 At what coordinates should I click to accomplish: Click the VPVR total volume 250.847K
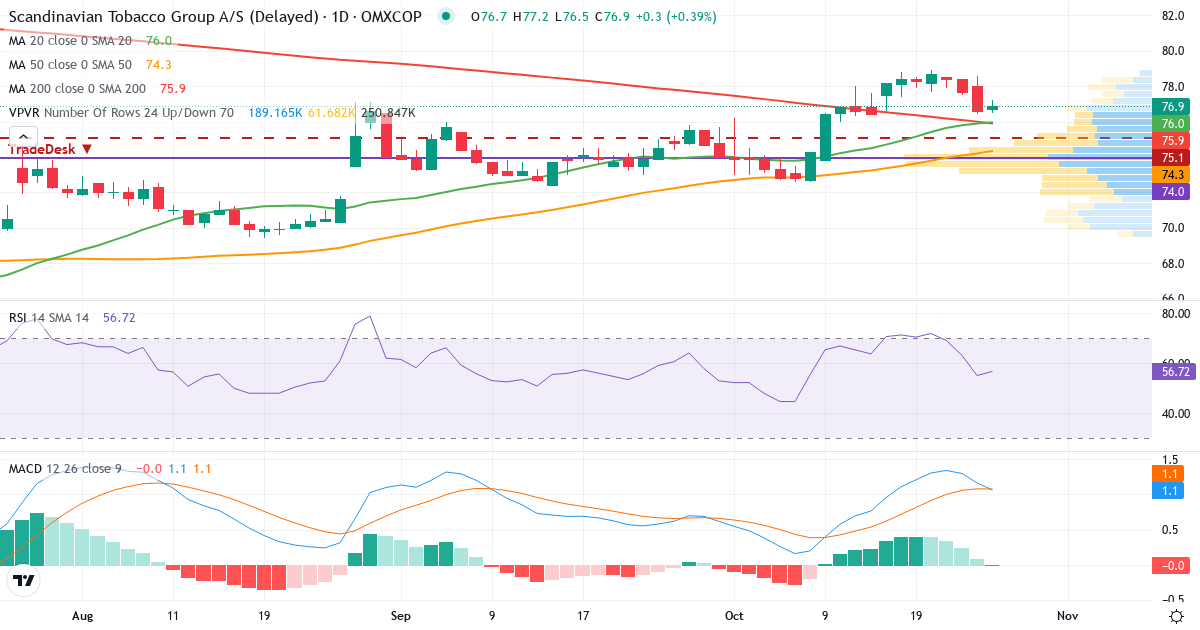pos(388,113)
